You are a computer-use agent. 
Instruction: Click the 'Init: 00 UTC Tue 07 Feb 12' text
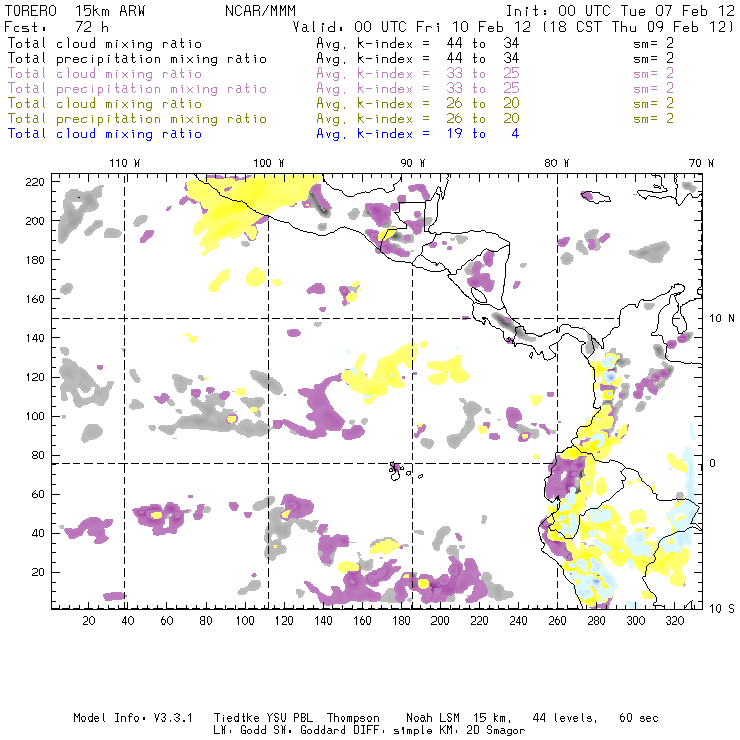(x=620, y=11)
